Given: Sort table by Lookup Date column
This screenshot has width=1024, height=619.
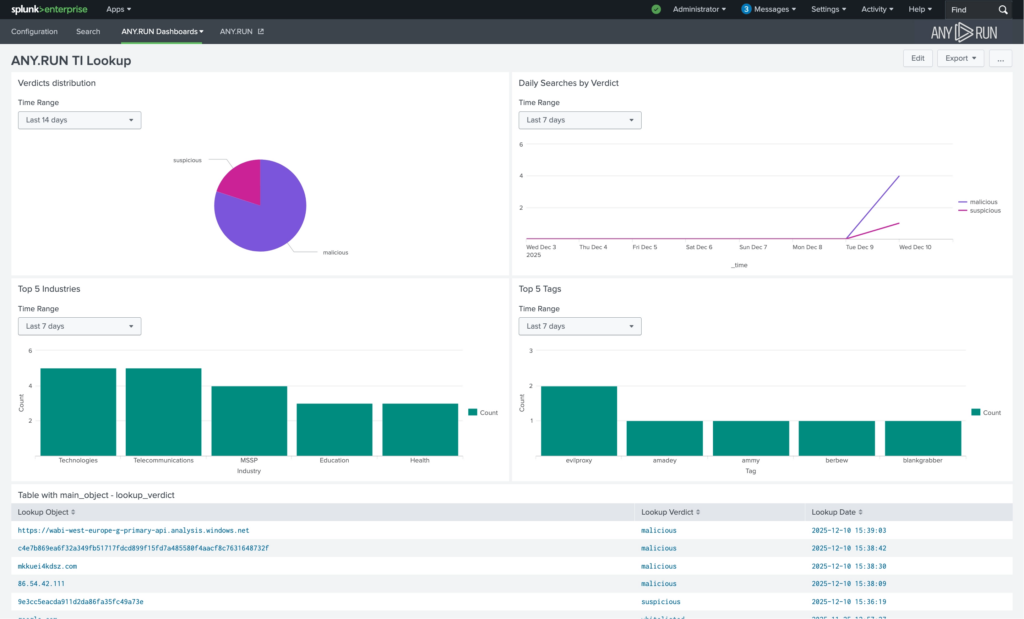Looking at the screenshot, I should click(x=837, y=512).
